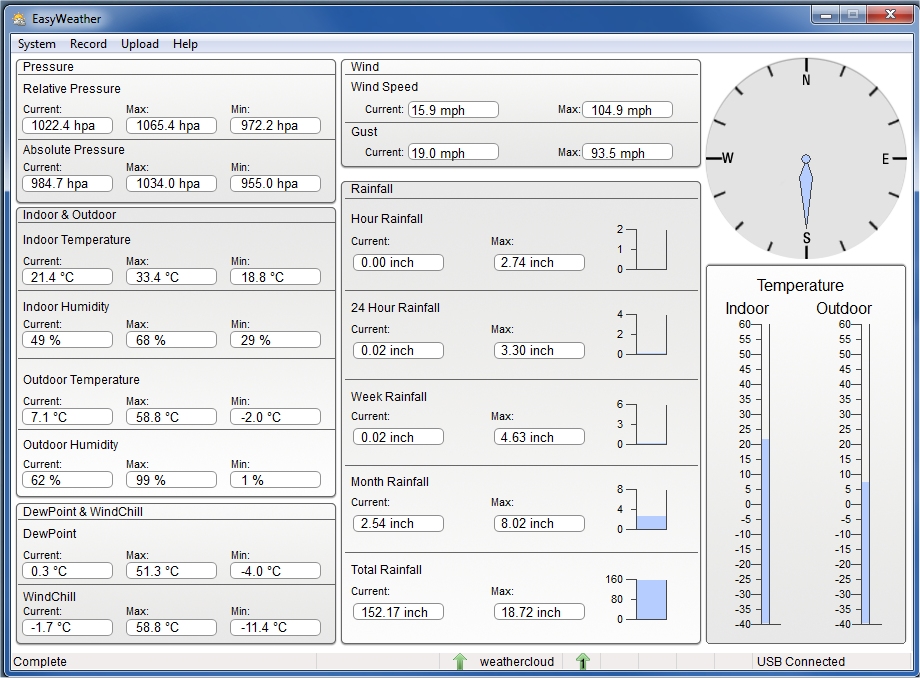Click the Outdoor Temperature min value field
The height and width of the screenshot is (678, 920).
pyautogui.click(x=275, y=417)
